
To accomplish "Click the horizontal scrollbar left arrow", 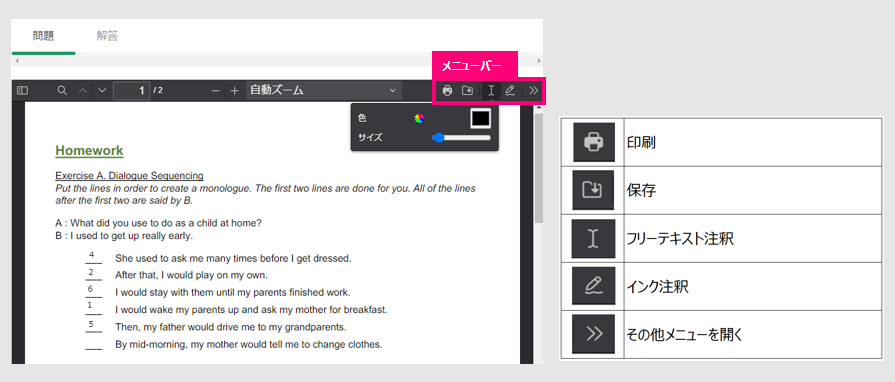I will tap(17, 60).
